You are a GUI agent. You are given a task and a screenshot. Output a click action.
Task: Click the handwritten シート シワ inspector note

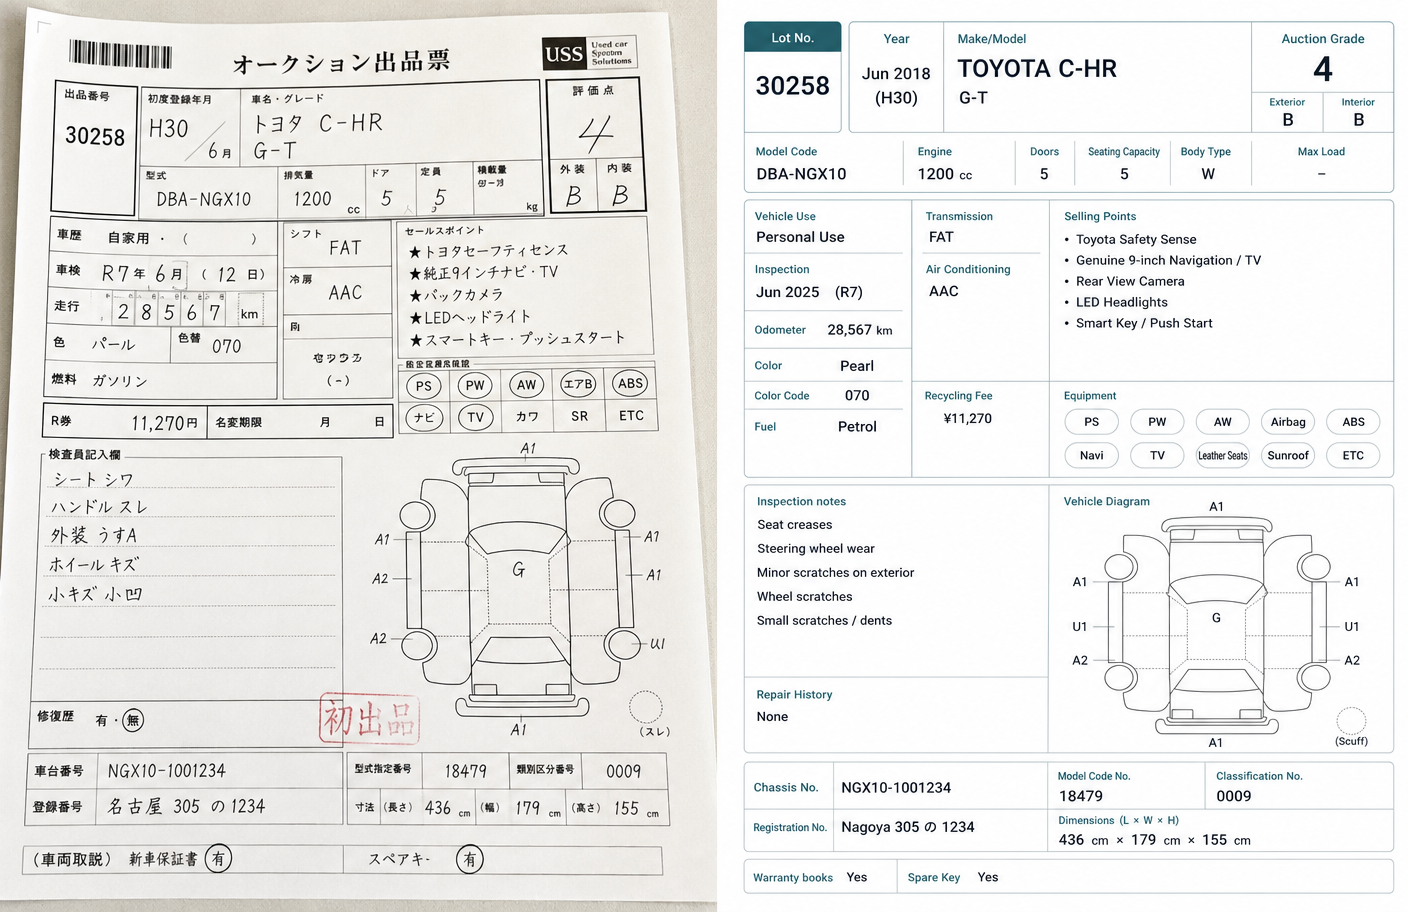pyautogui.click(x=94, y=480)
